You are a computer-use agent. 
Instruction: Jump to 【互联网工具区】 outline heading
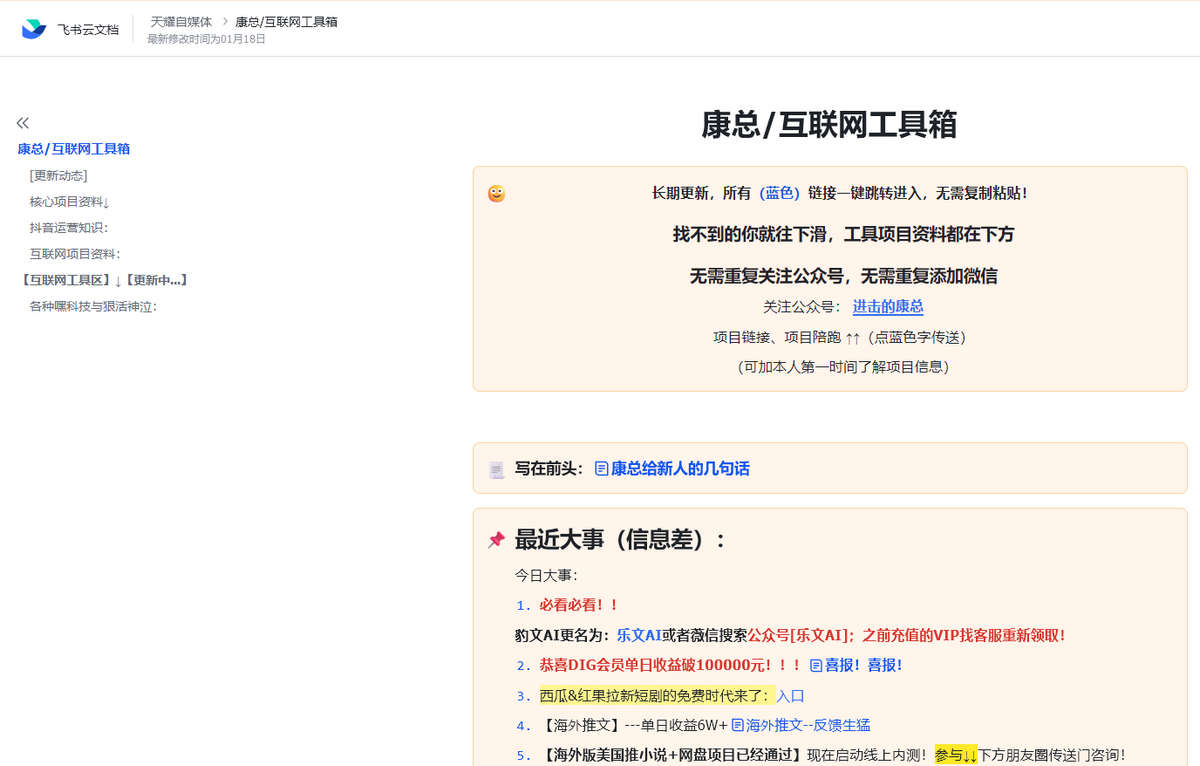click(x=104, y=280)
